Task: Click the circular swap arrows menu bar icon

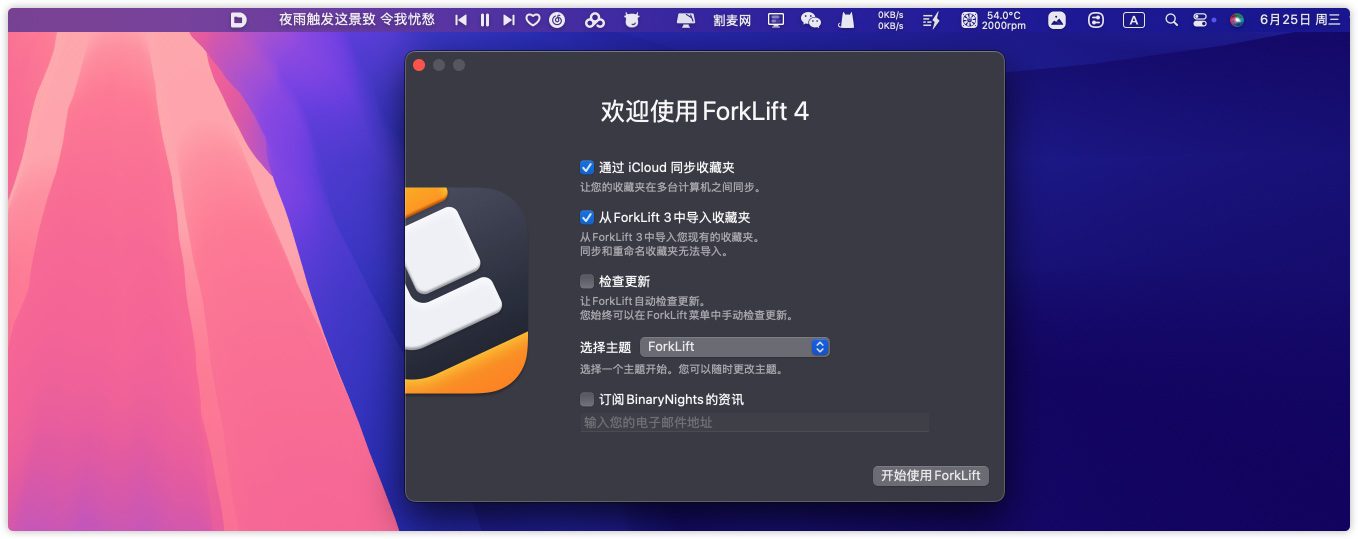Action: click(1096, 20)
